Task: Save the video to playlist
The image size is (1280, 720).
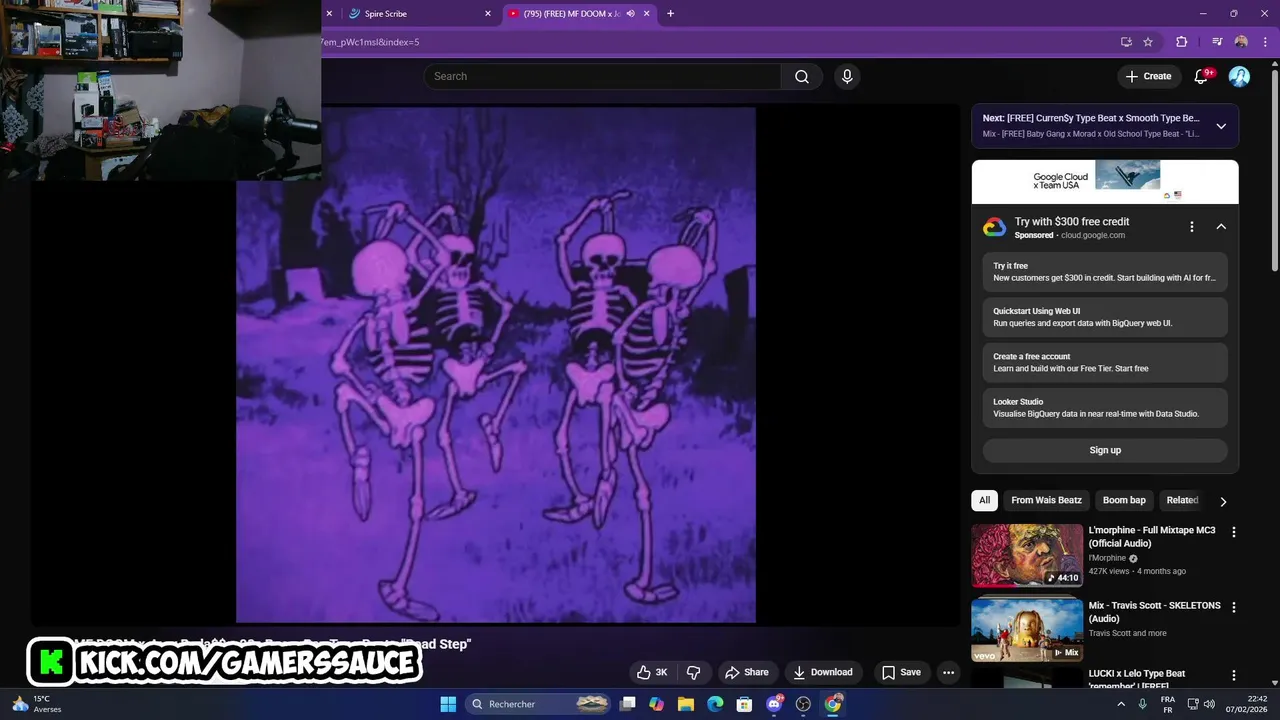Action: click(901, 672)
